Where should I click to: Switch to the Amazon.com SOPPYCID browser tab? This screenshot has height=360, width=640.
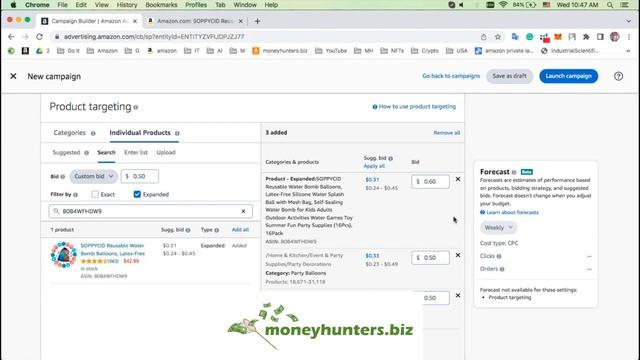[195, 21]
